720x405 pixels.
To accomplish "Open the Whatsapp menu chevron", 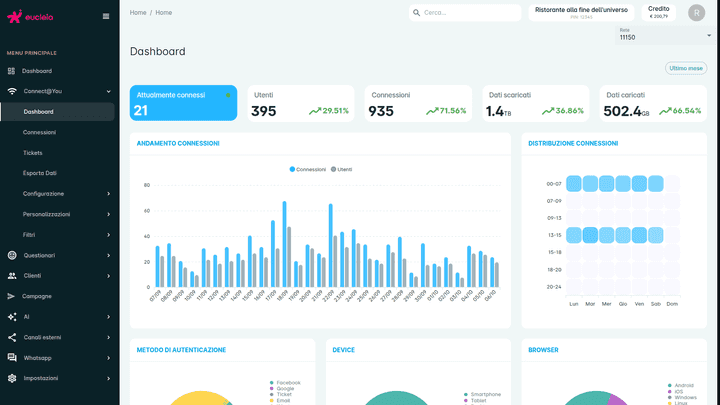I will click(109, 358).
